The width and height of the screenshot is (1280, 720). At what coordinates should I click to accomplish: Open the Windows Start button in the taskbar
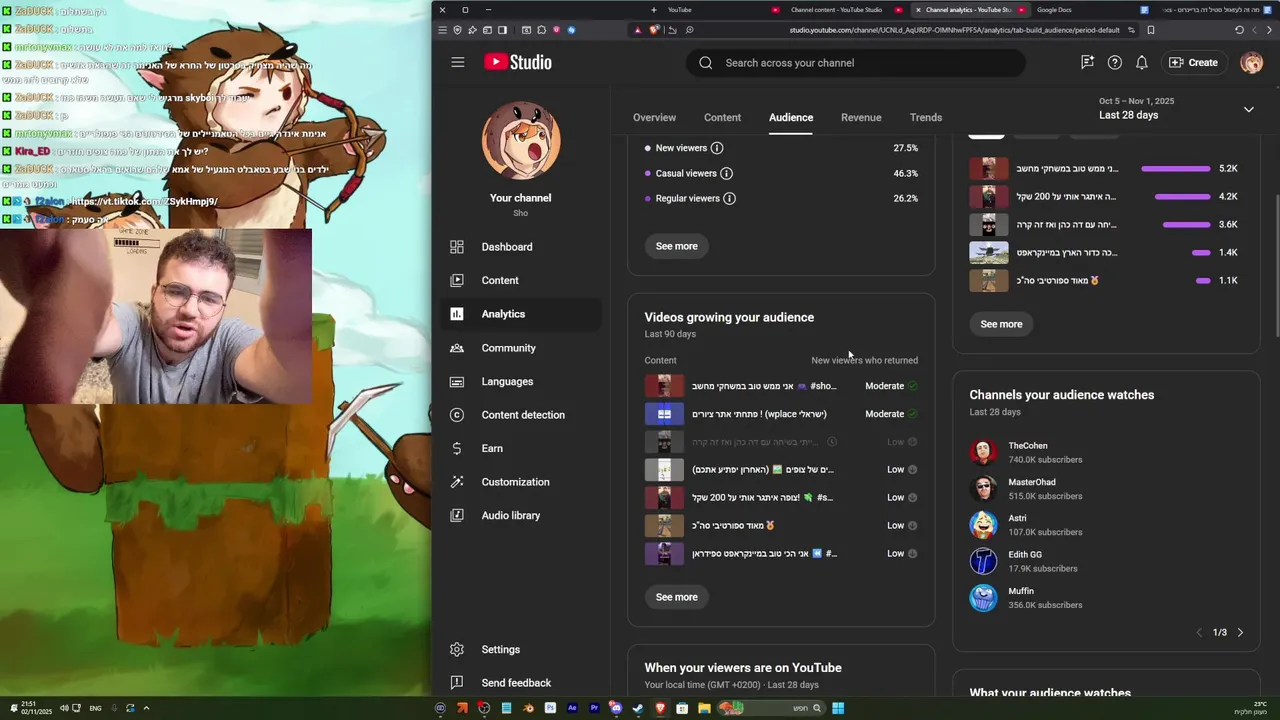point(838,708)
